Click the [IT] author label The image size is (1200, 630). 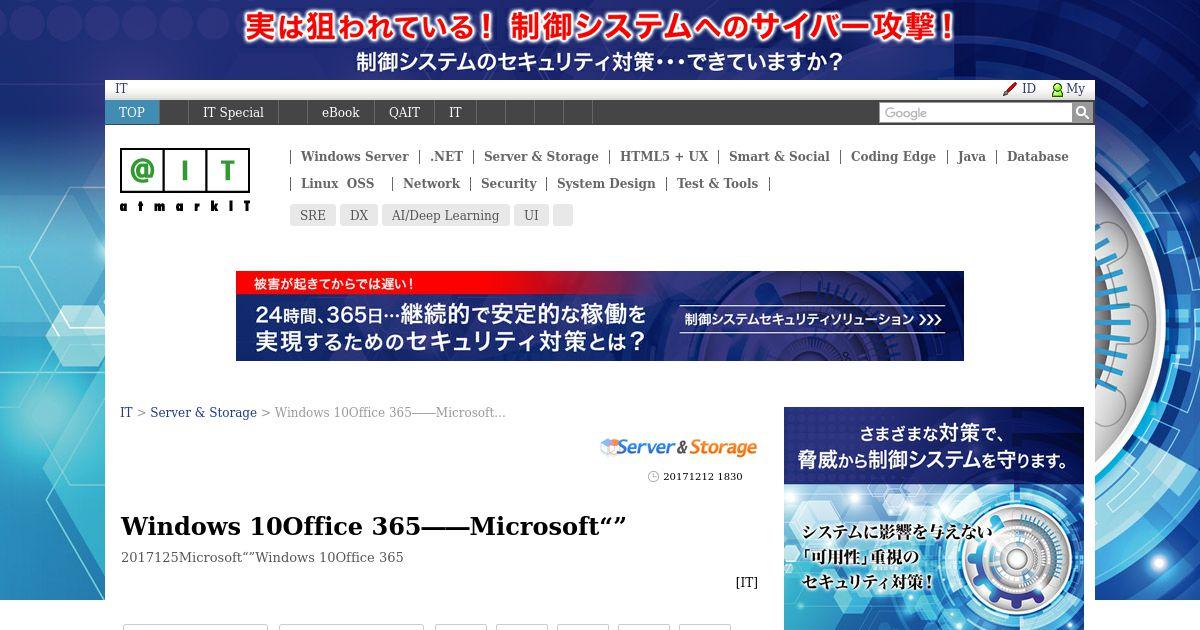click(x=746, y=582)
